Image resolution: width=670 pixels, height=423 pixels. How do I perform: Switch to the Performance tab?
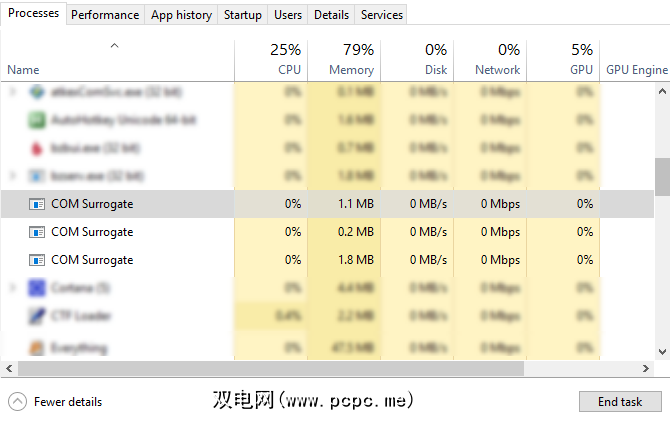[x=105, y=15]
